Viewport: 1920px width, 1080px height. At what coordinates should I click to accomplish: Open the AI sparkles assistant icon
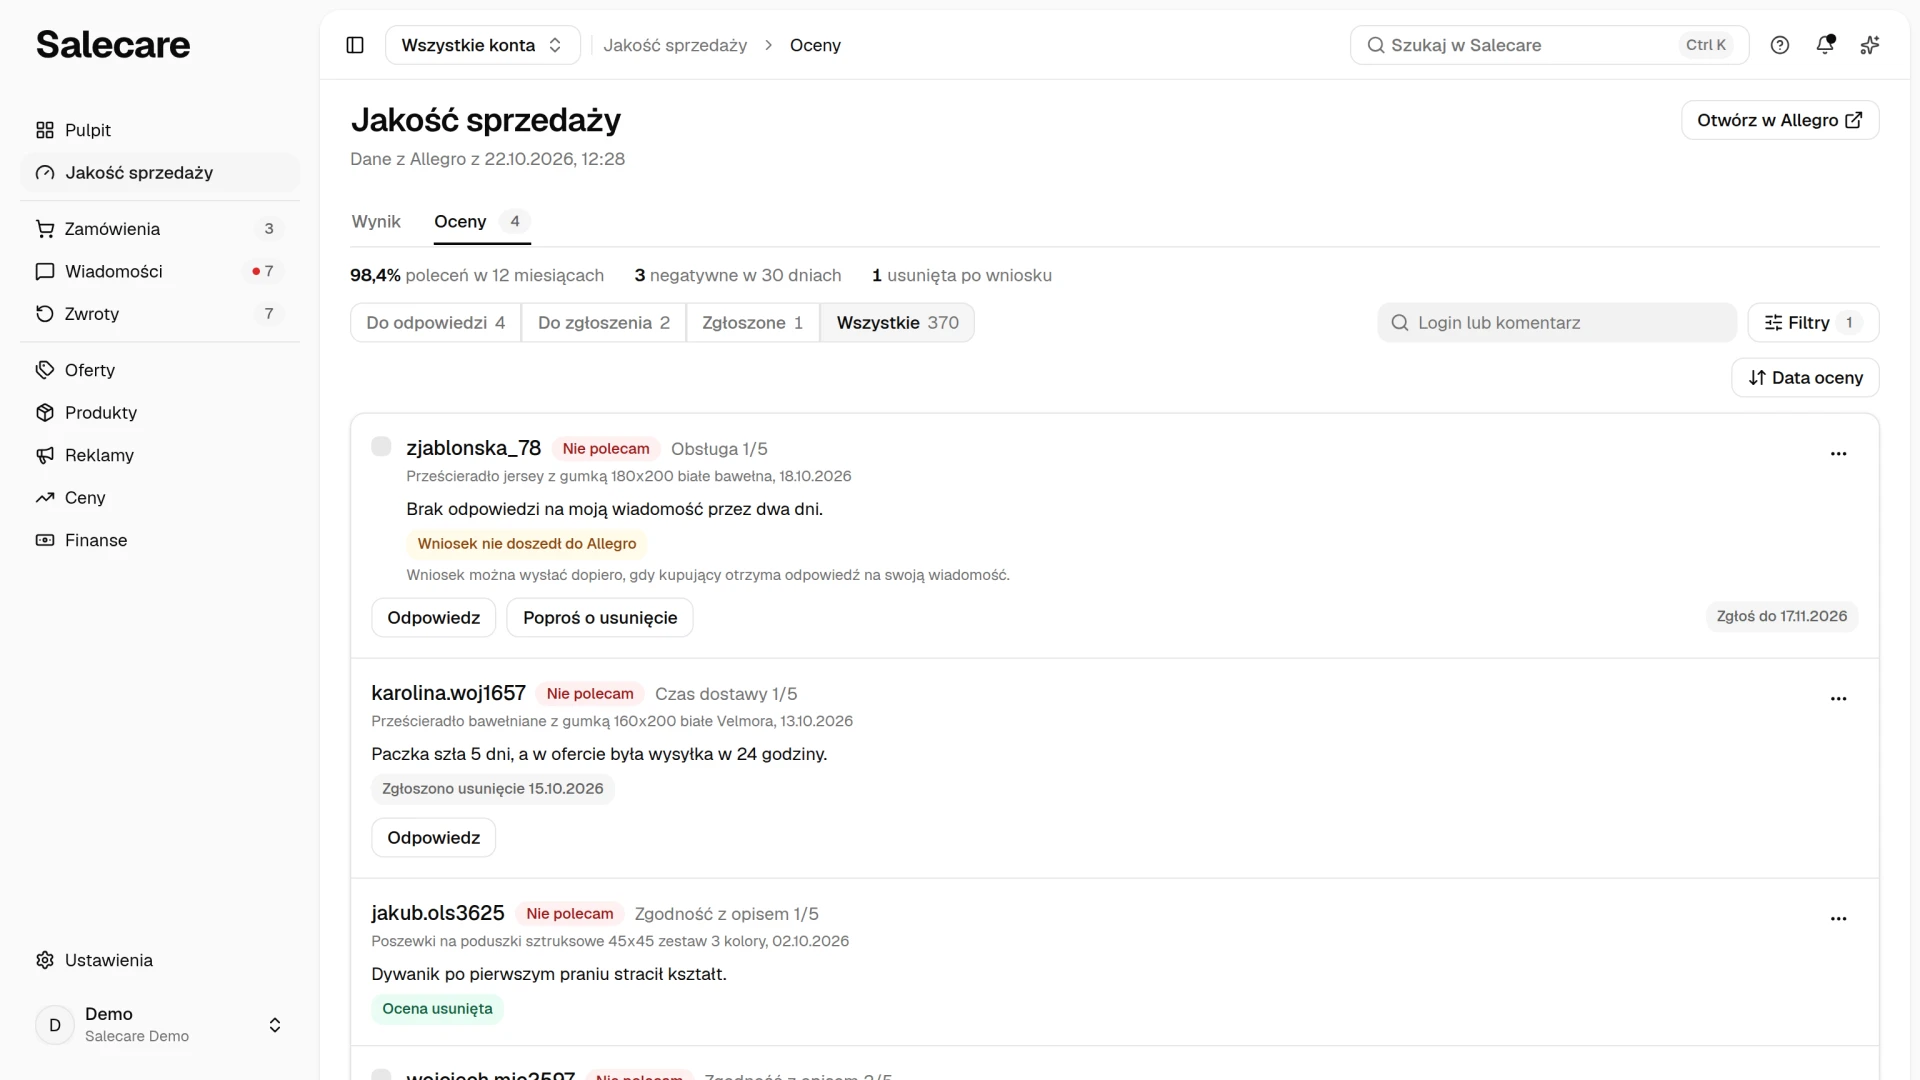coord(1870,45)
